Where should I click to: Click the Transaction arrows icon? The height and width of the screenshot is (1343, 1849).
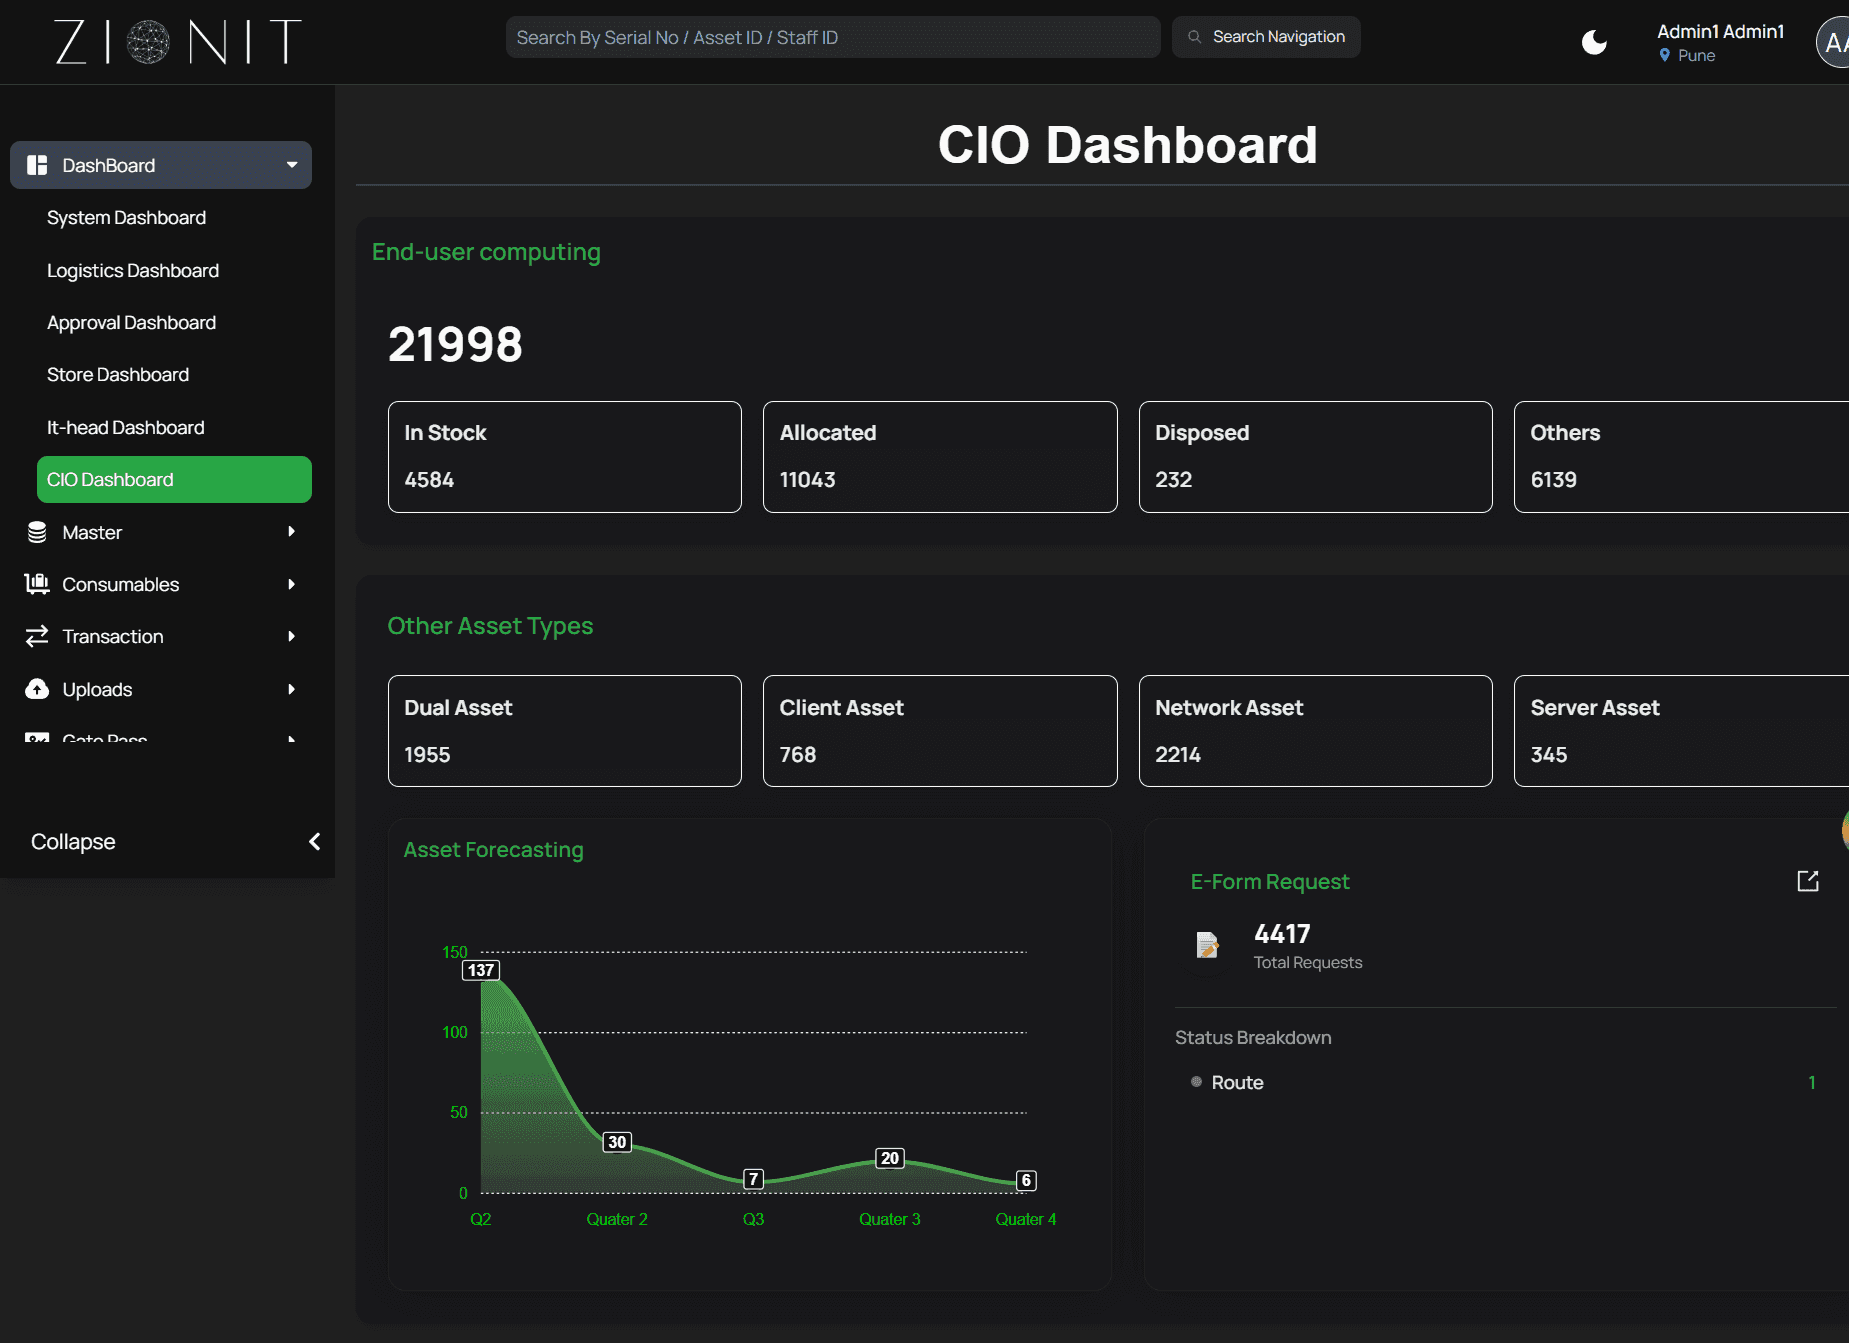(x=37, y=636)
